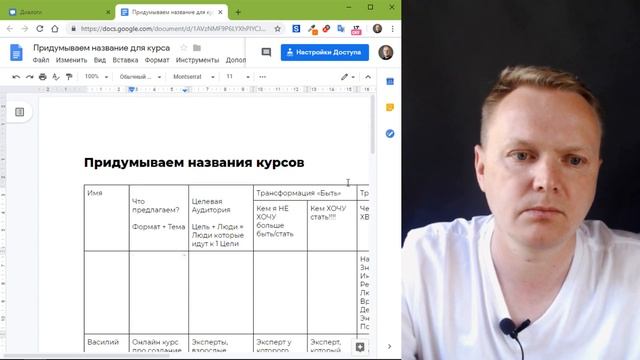Click the paint format icon

[x=69, y=77]
